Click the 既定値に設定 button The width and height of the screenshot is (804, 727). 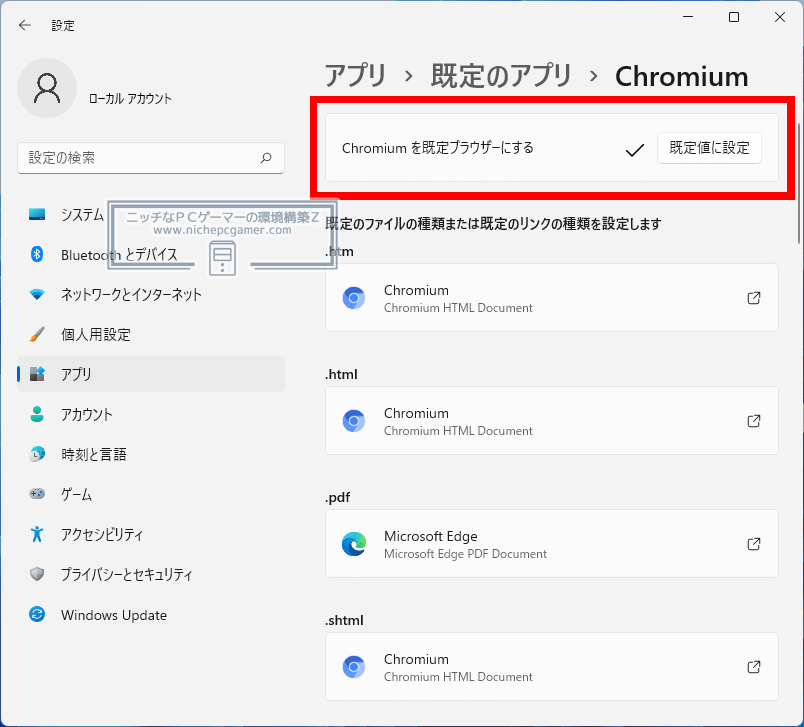click(709, 148)
